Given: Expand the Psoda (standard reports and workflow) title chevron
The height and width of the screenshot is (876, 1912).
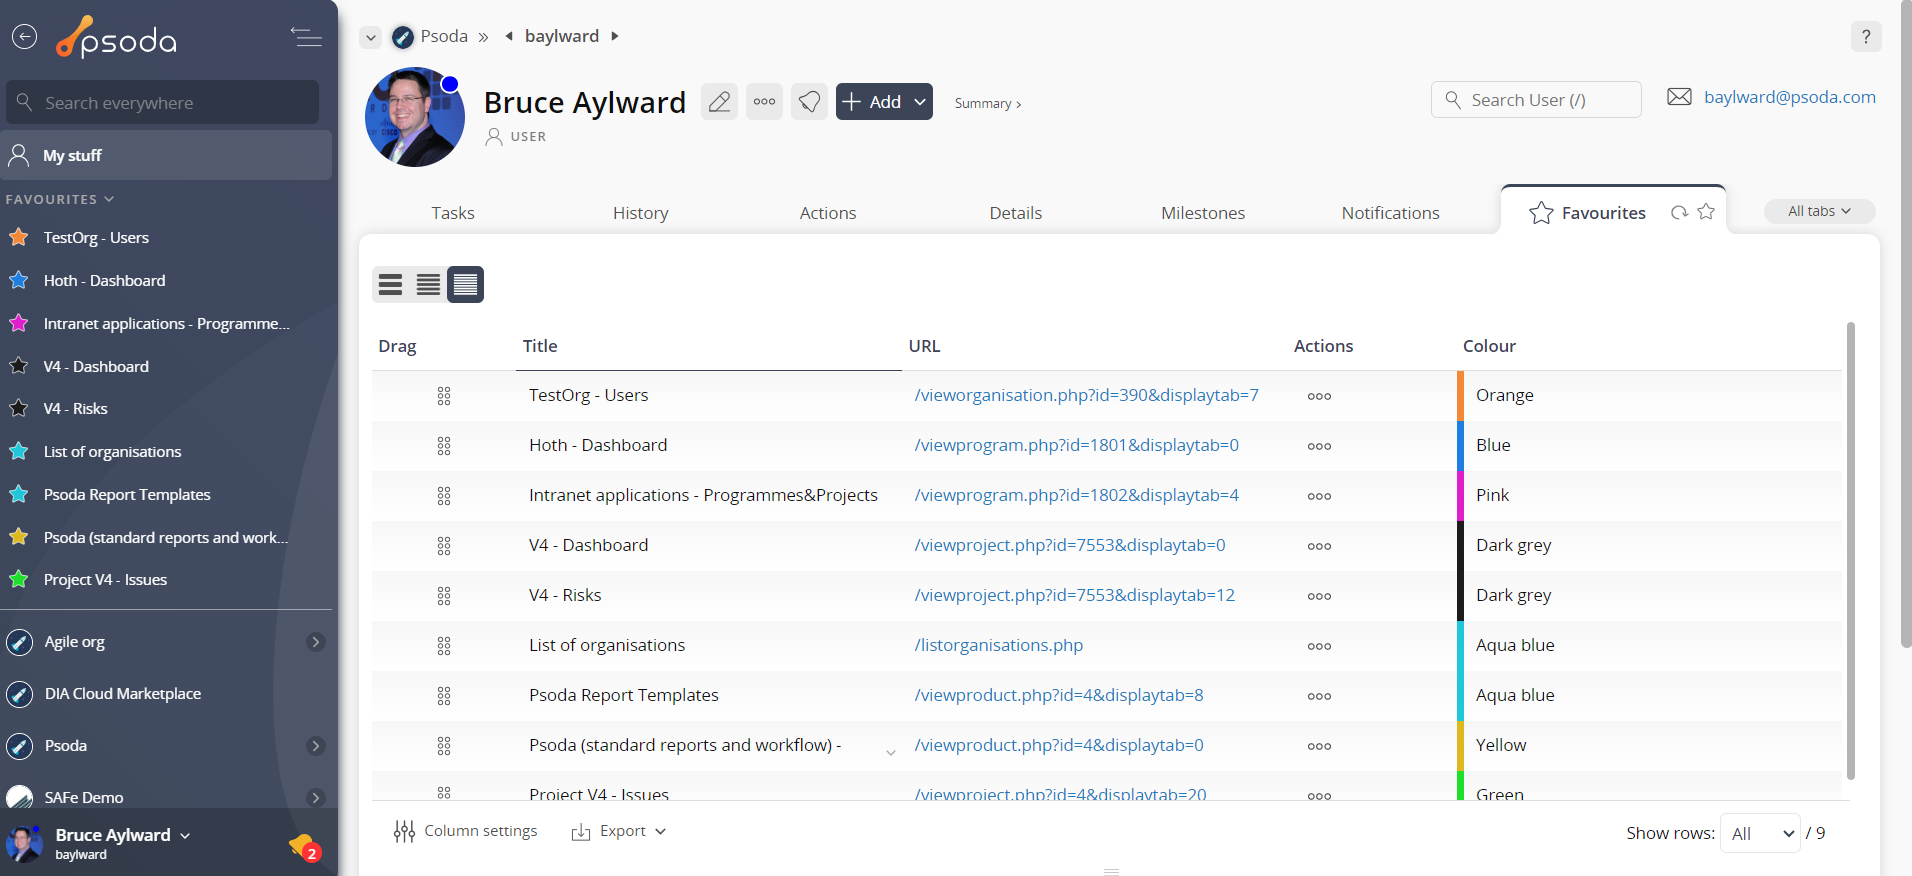Looking at the screenshot, I should [890, 752].
